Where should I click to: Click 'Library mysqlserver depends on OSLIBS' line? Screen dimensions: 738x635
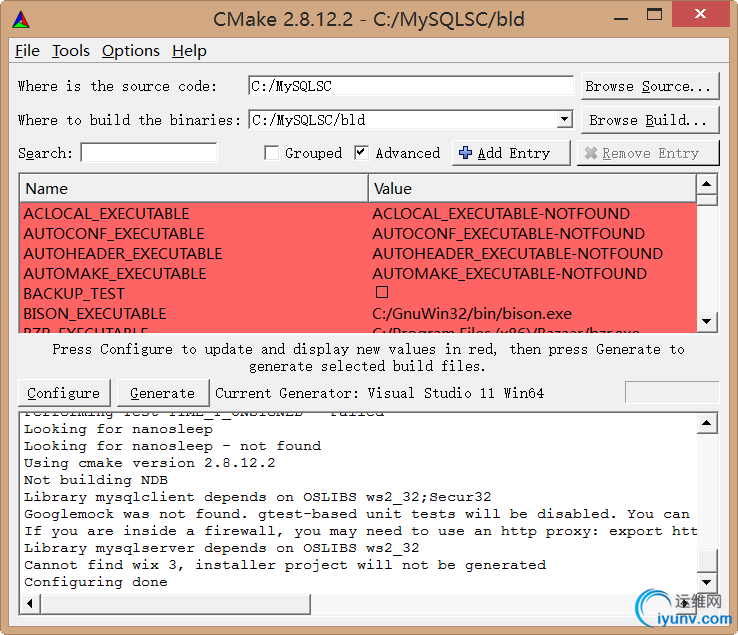[x=221, y=547]
